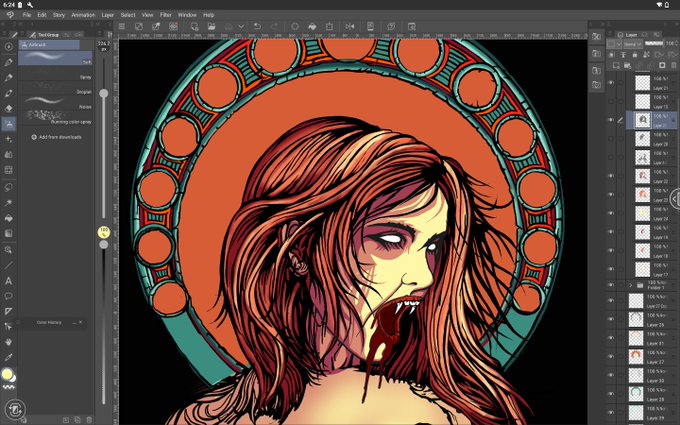The image size is (680, 425).
Task: Click the create layer mask icon
Action: [662, 65]
